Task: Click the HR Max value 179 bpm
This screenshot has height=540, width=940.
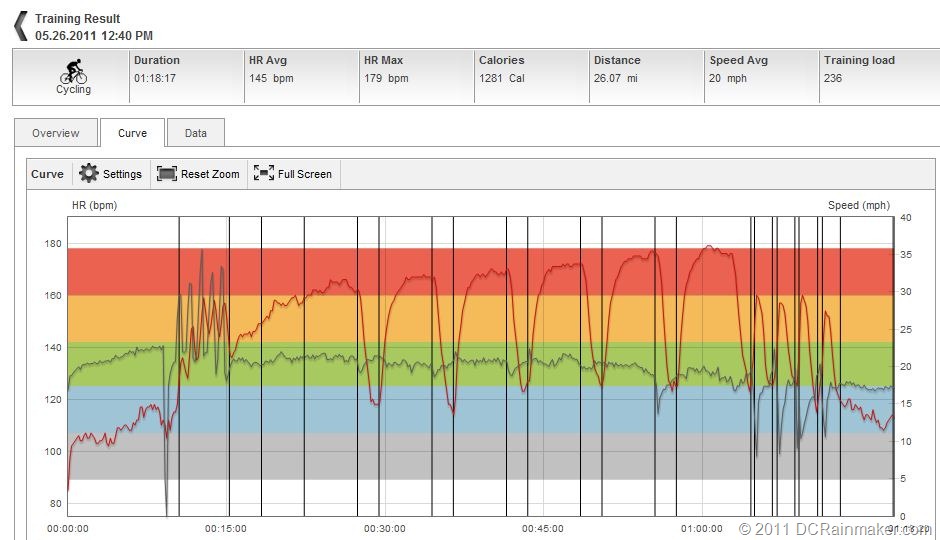Action: 386,78
